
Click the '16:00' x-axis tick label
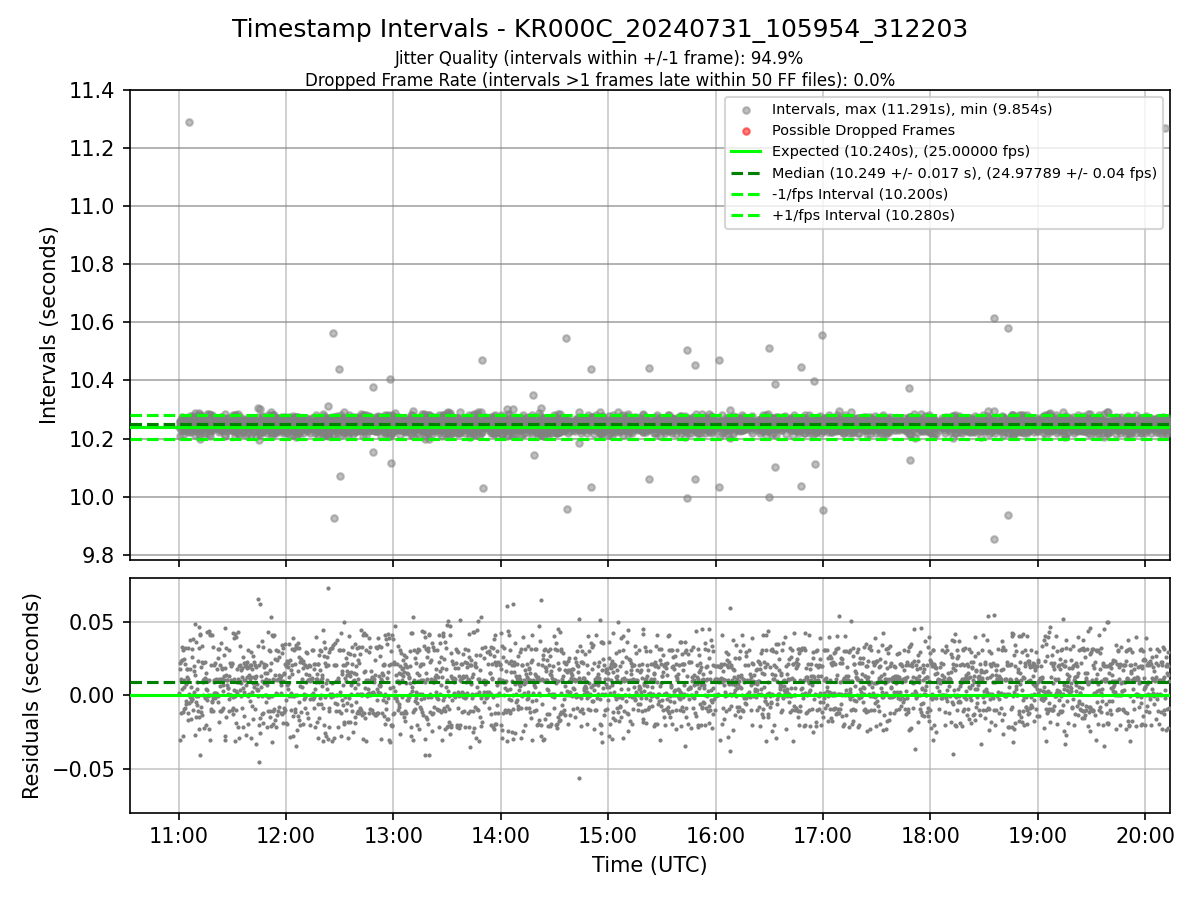point(716,835)
